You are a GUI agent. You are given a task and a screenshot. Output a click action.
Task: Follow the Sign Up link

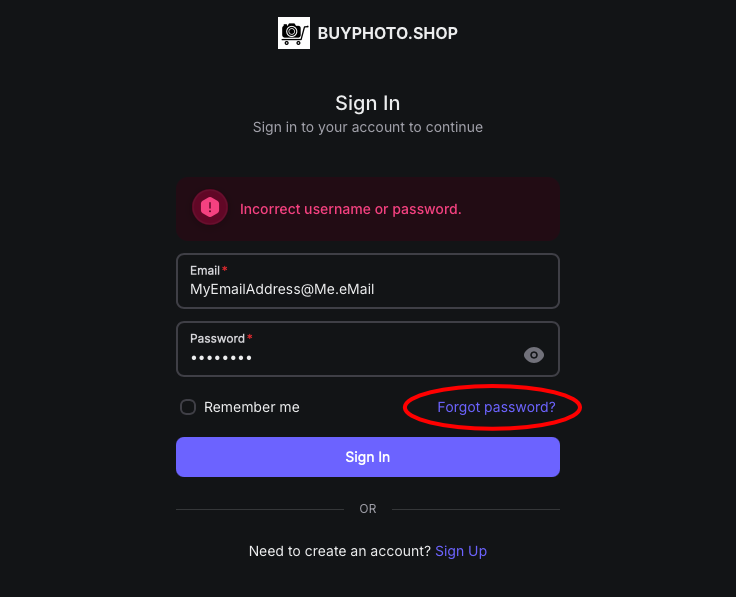461,551
